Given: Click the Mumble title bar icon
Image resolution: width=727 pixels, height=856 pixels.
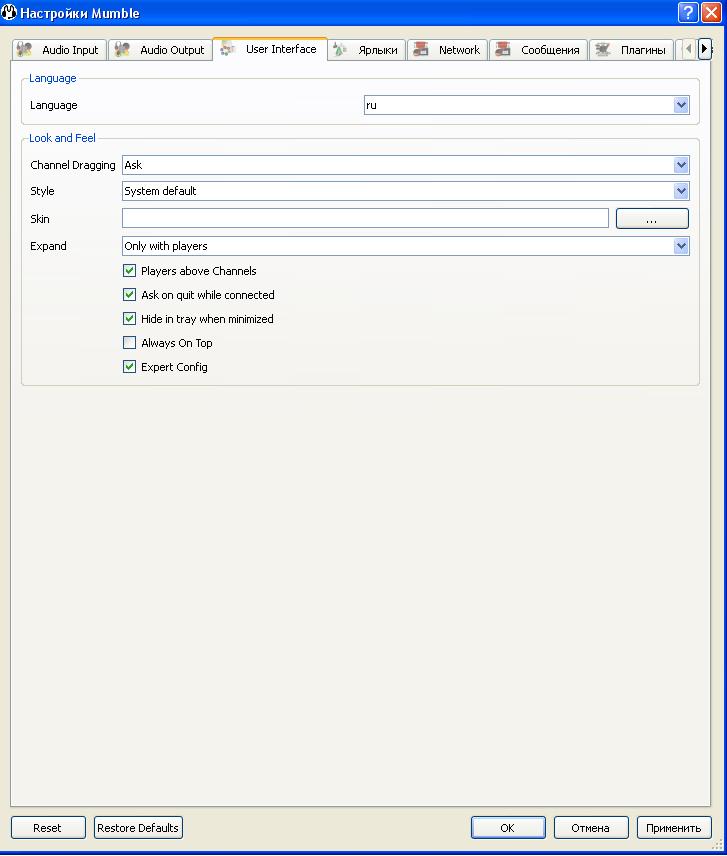Looking at the screenshot, I should click(x=10, y=13).
